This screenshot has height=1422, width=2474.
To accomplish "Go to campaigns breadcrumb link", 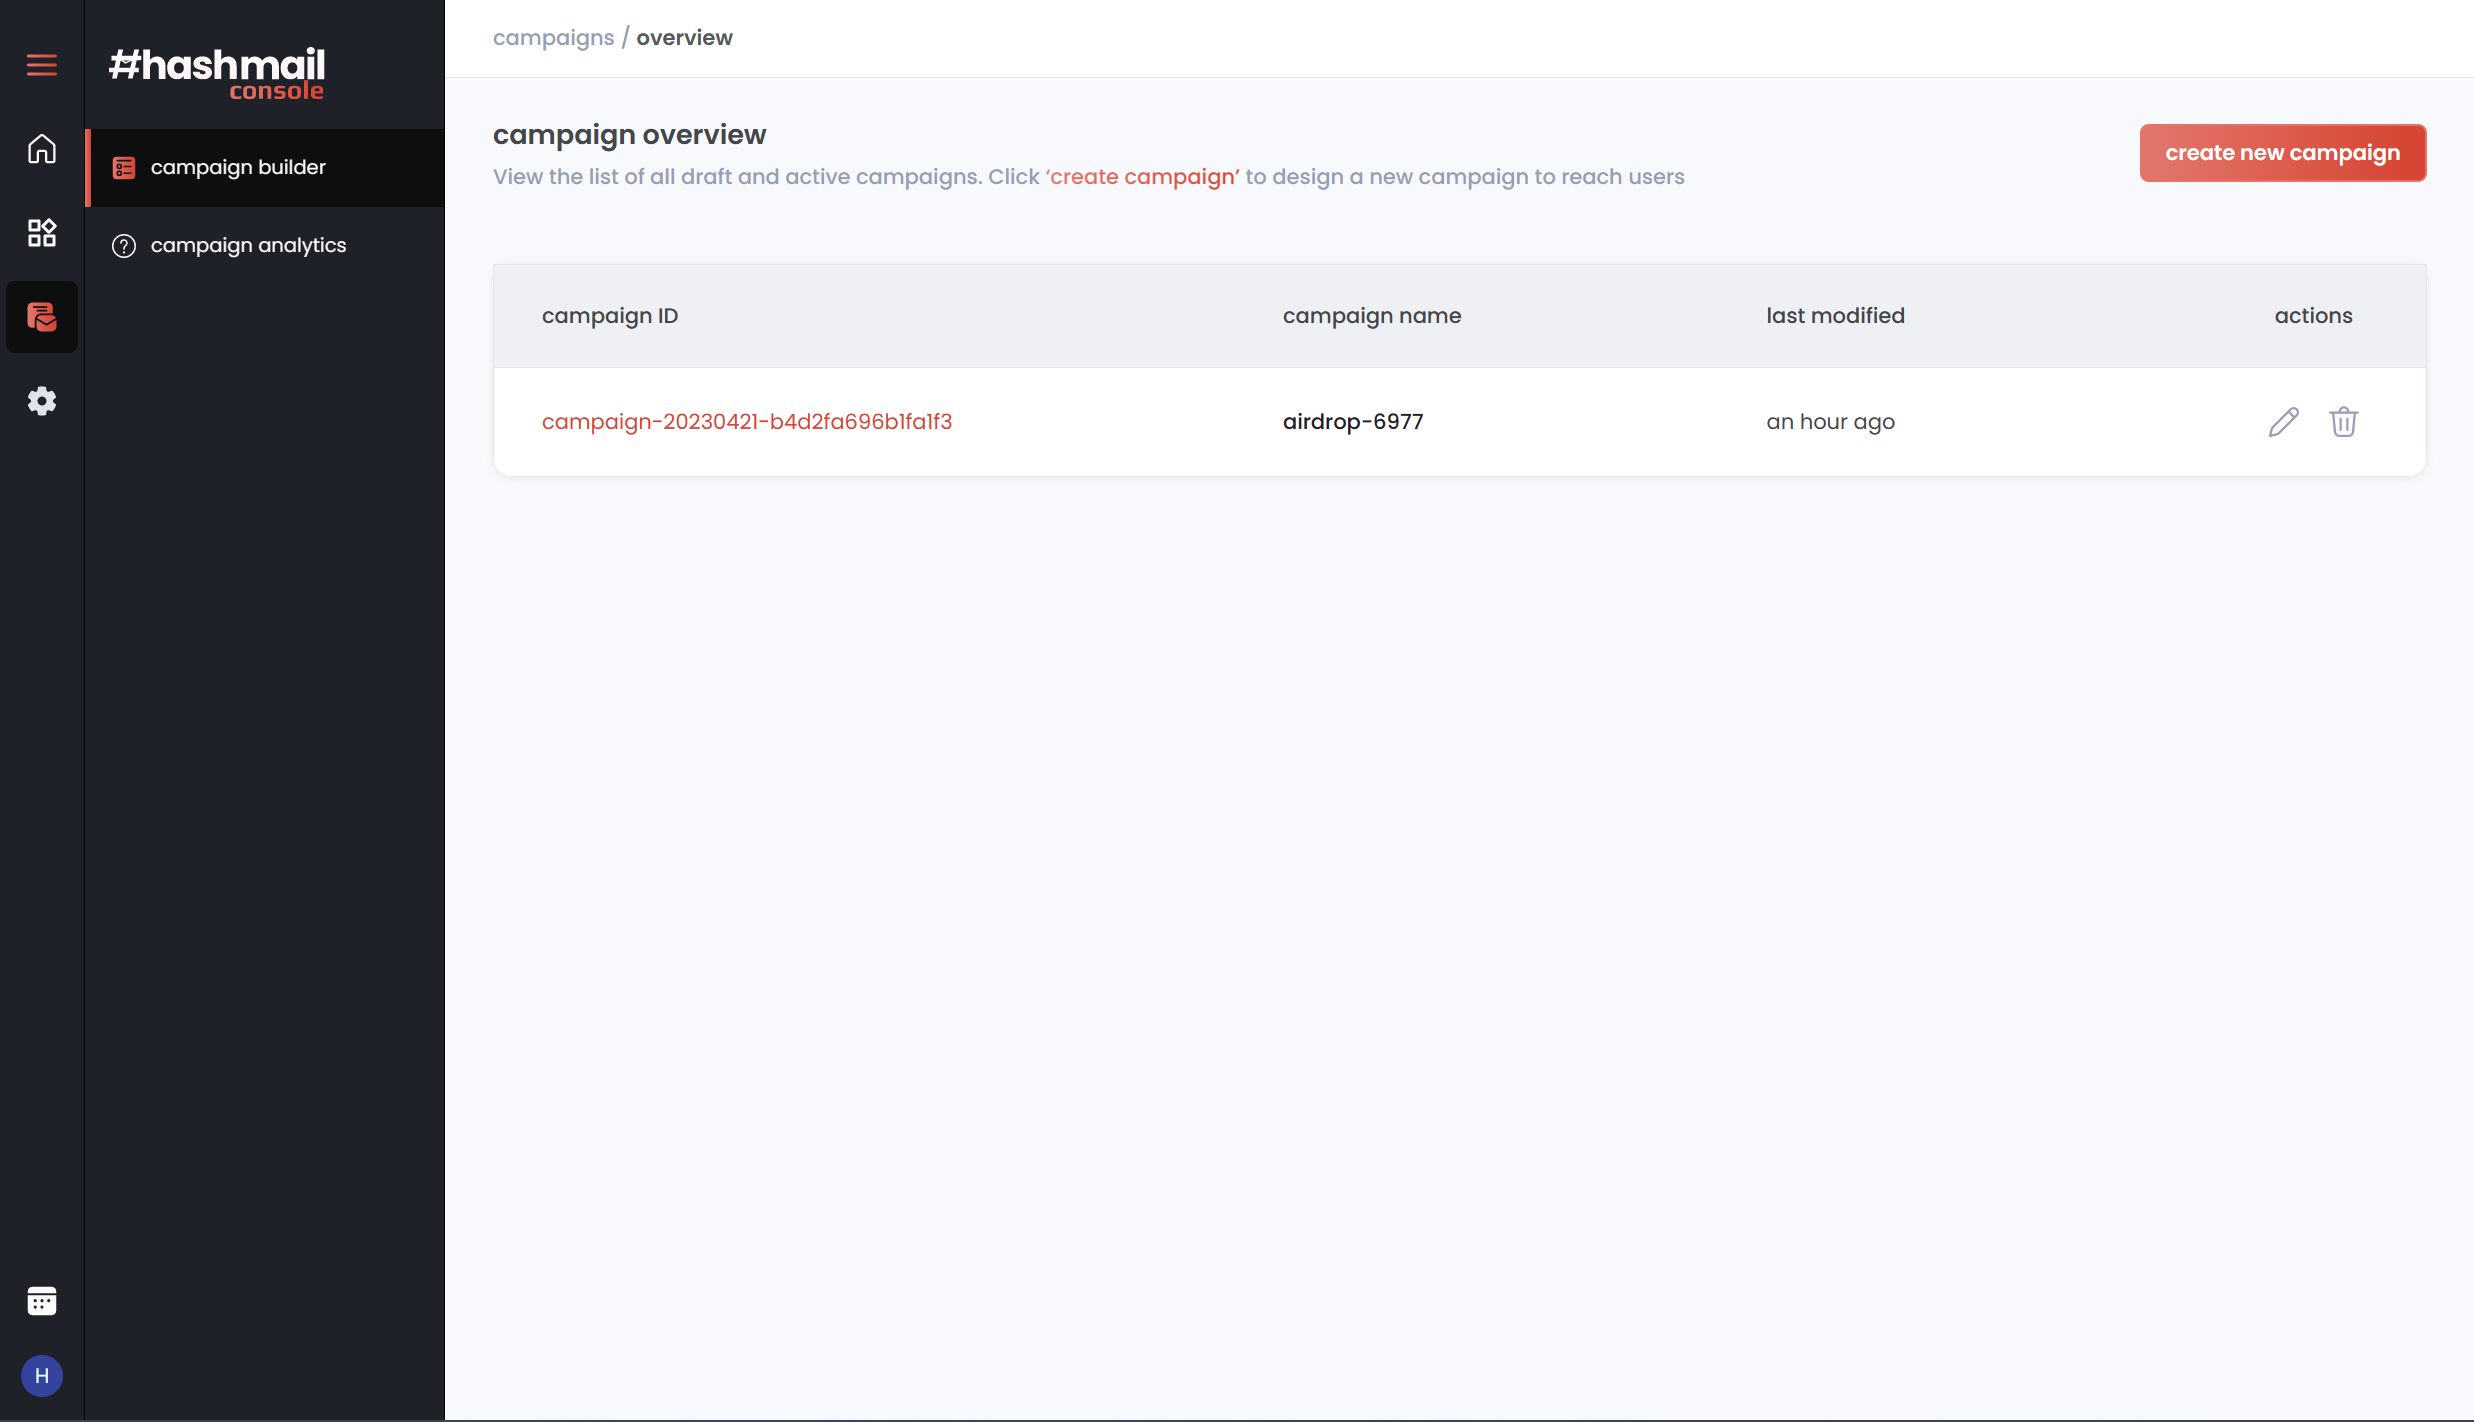I will coord(553,38).
